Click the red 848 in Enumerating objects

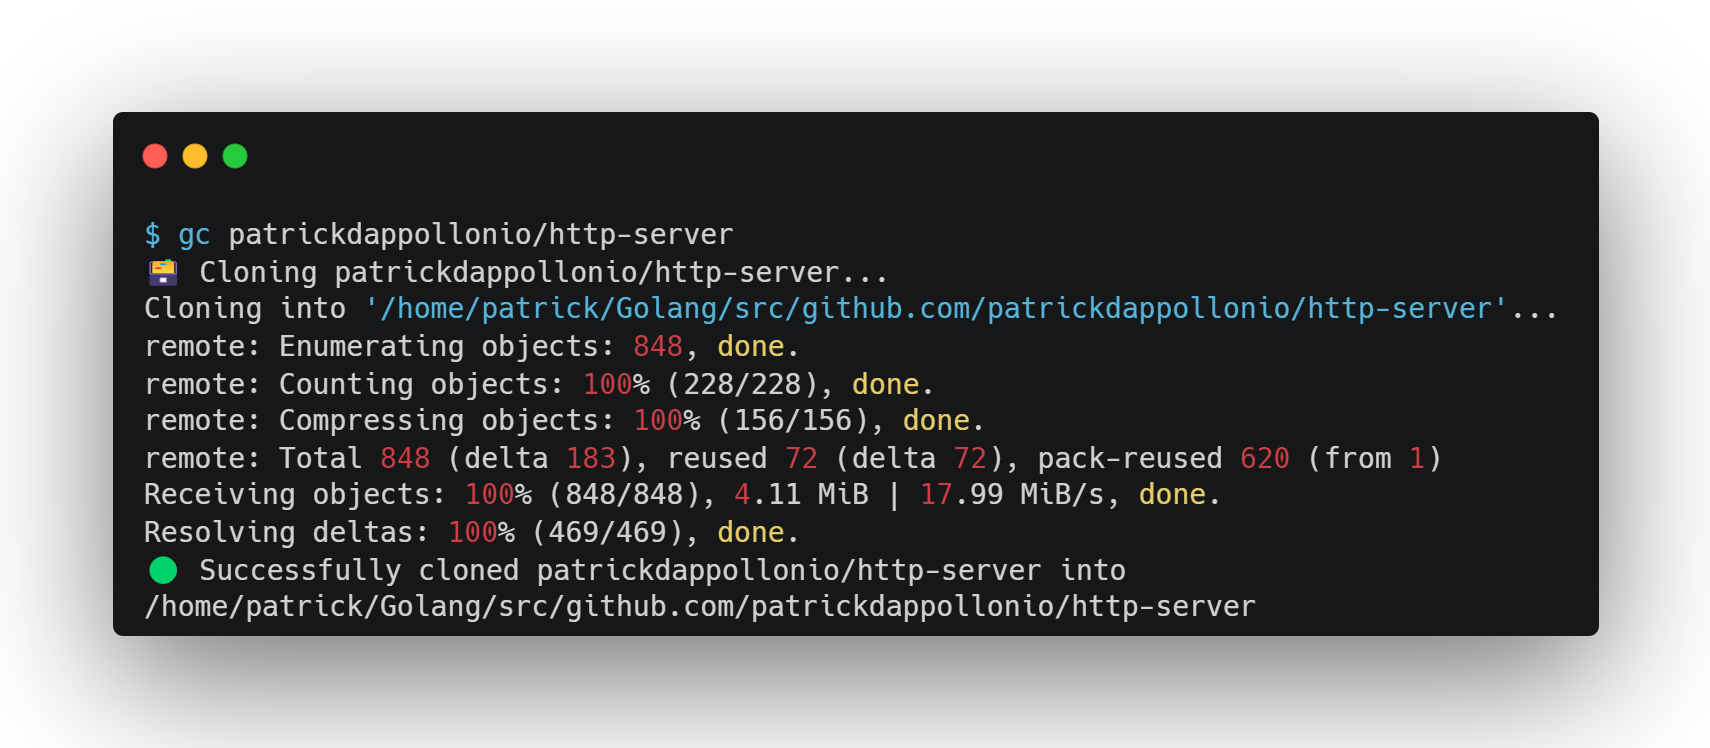click(658, 346)
